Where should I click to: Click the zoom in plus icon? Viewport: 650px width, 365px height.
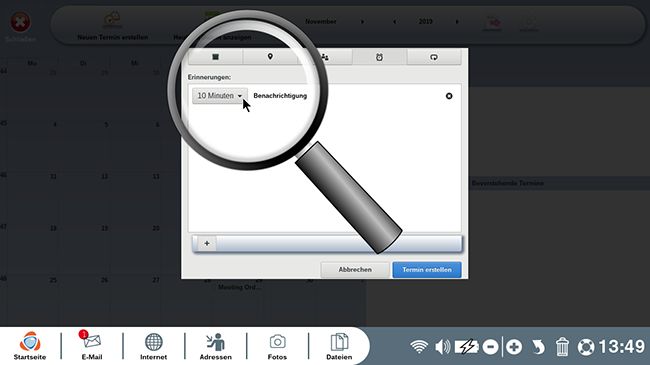tap(514, 347)
